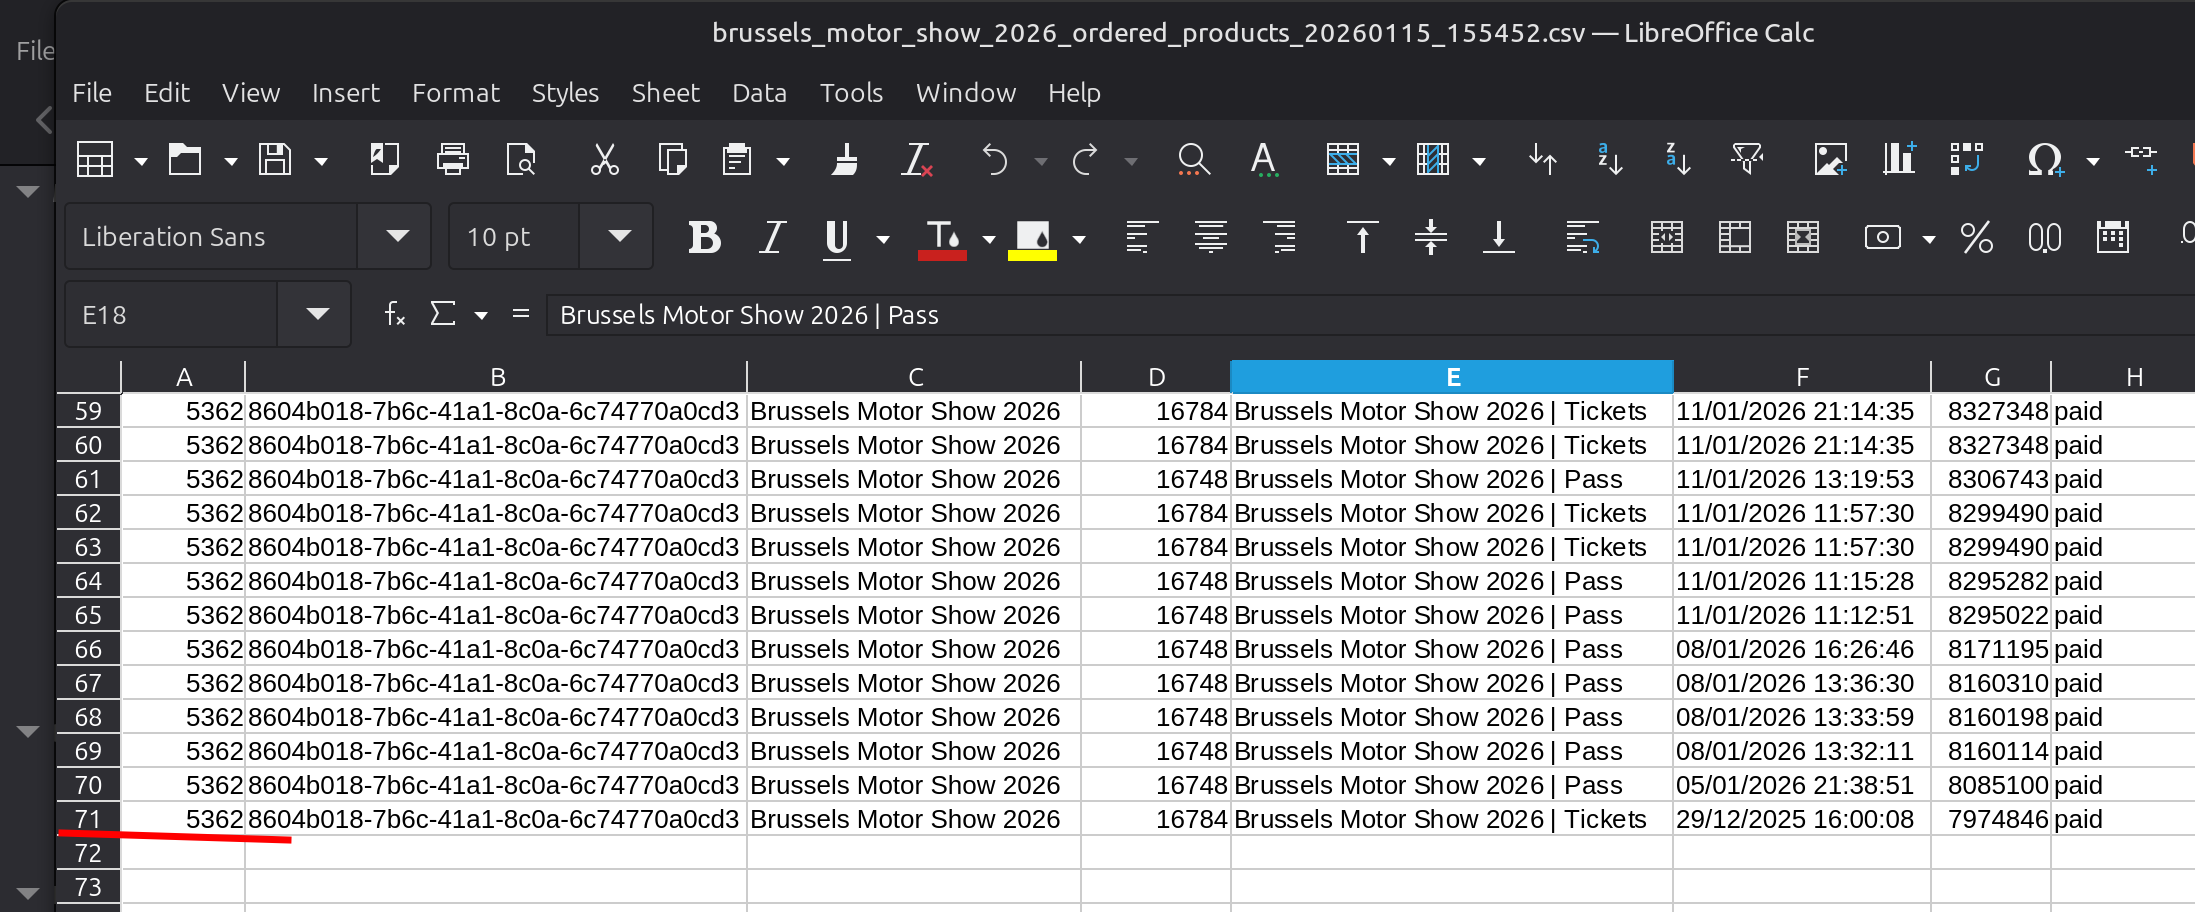2195x912 pixels.
Task: Click Sort Ascending icon
Action: tap(1610, 160)
